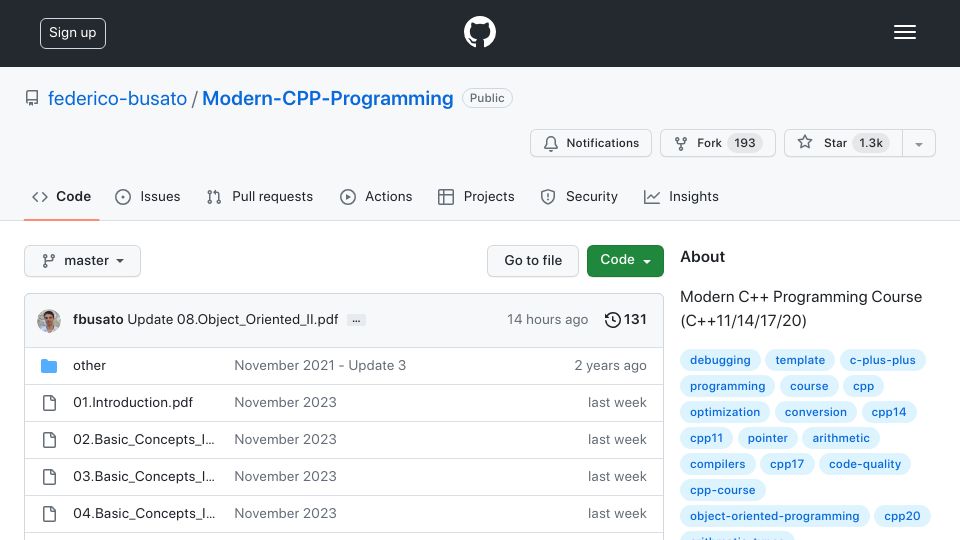Select the debugging topic tag

click(720, 360)
